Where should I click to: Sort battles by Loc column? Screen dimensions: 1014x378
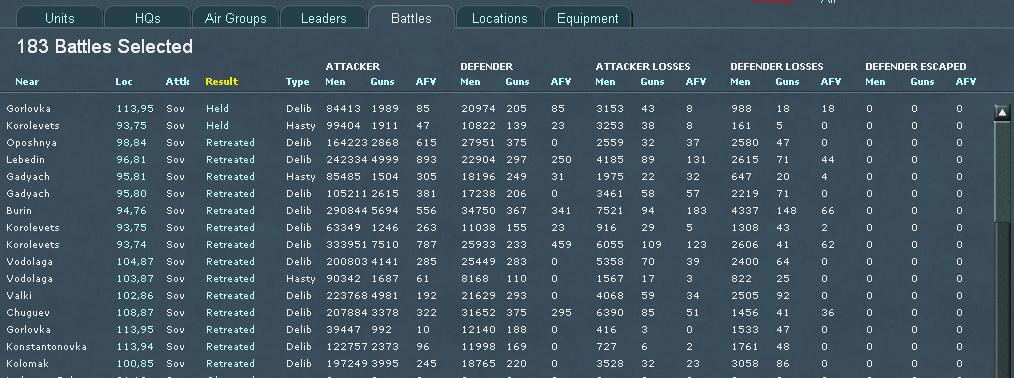(x=124, y=81)
